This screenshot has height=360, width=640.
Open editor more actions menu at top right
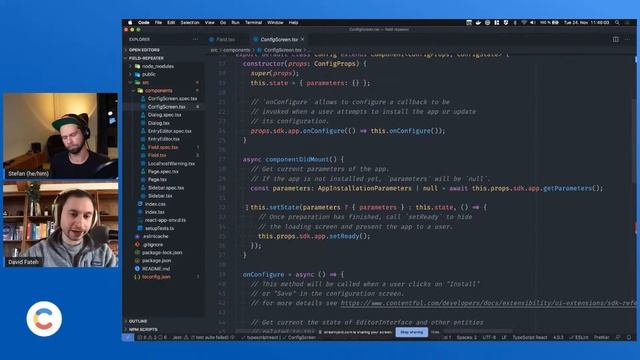coord(627,39)
